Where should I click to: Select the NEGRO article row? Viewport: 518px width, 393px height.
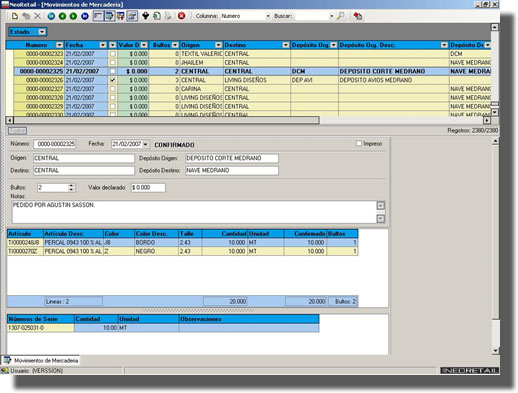pos(183,251)
